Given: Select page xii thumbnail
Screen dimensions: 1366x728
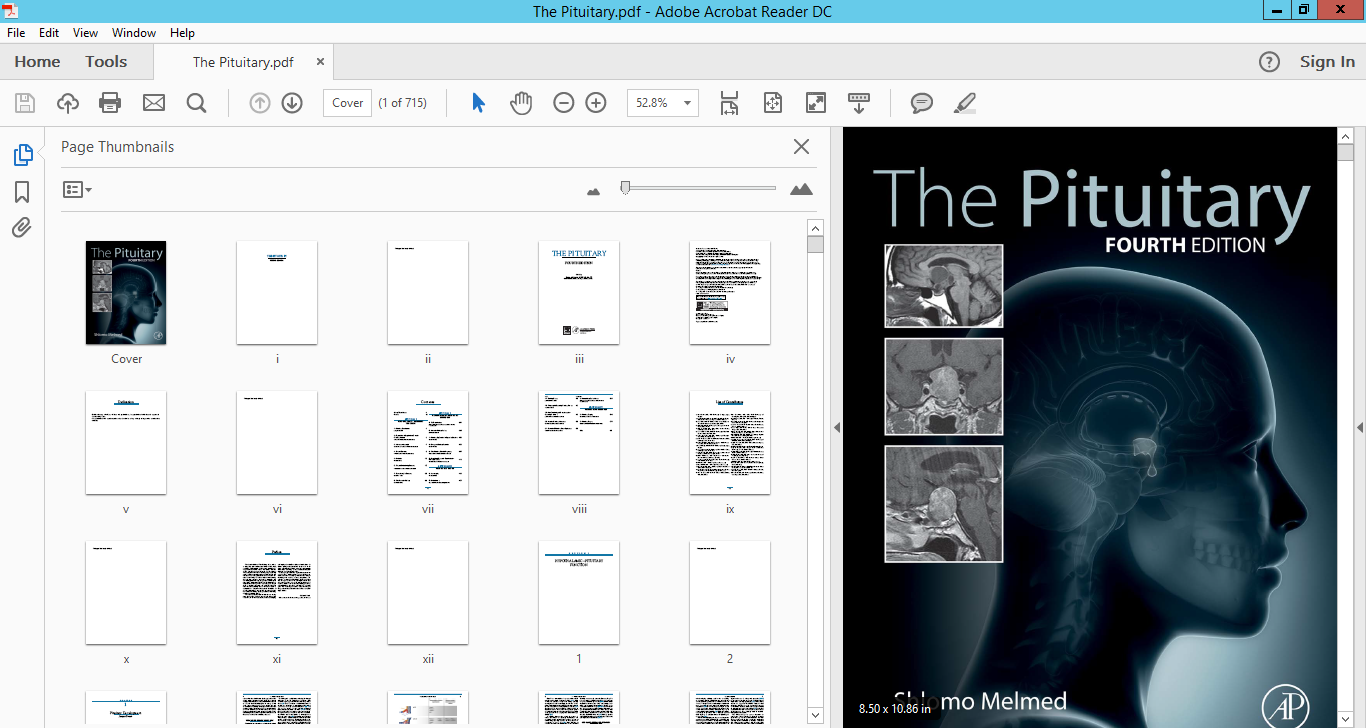Looking at the screenshot, I should (x=428, y=593).
